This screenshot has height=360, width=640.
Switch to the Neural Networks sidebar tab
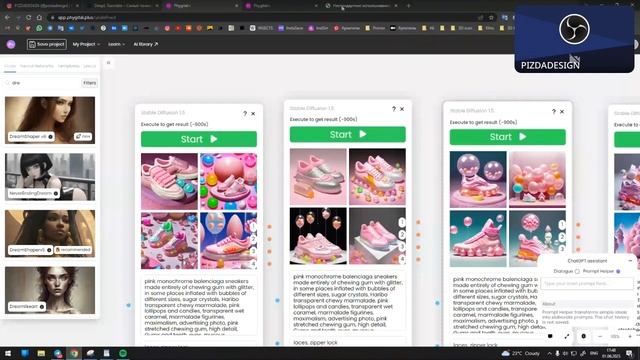37,66
